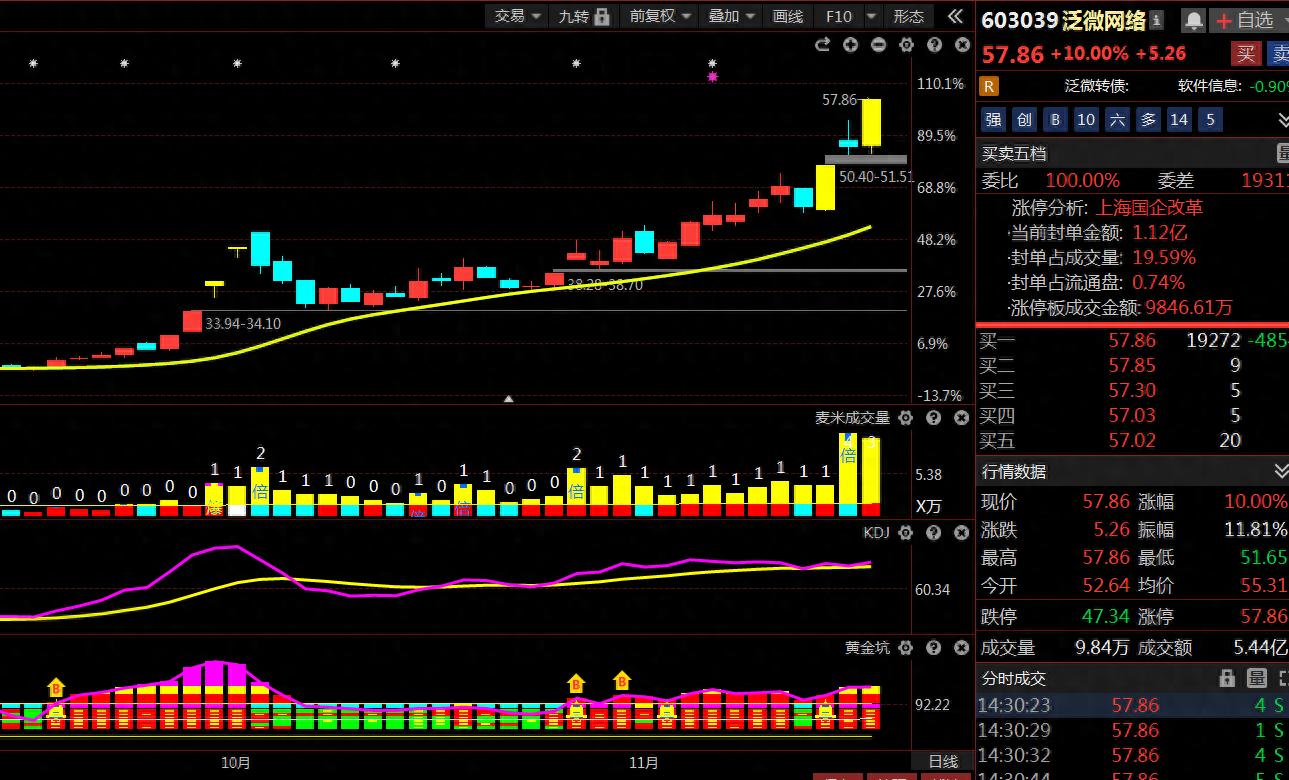The width and height of the screenshot is (1289, 780).
Task: Open KDJ indicator settings gear
Action: 906,533
